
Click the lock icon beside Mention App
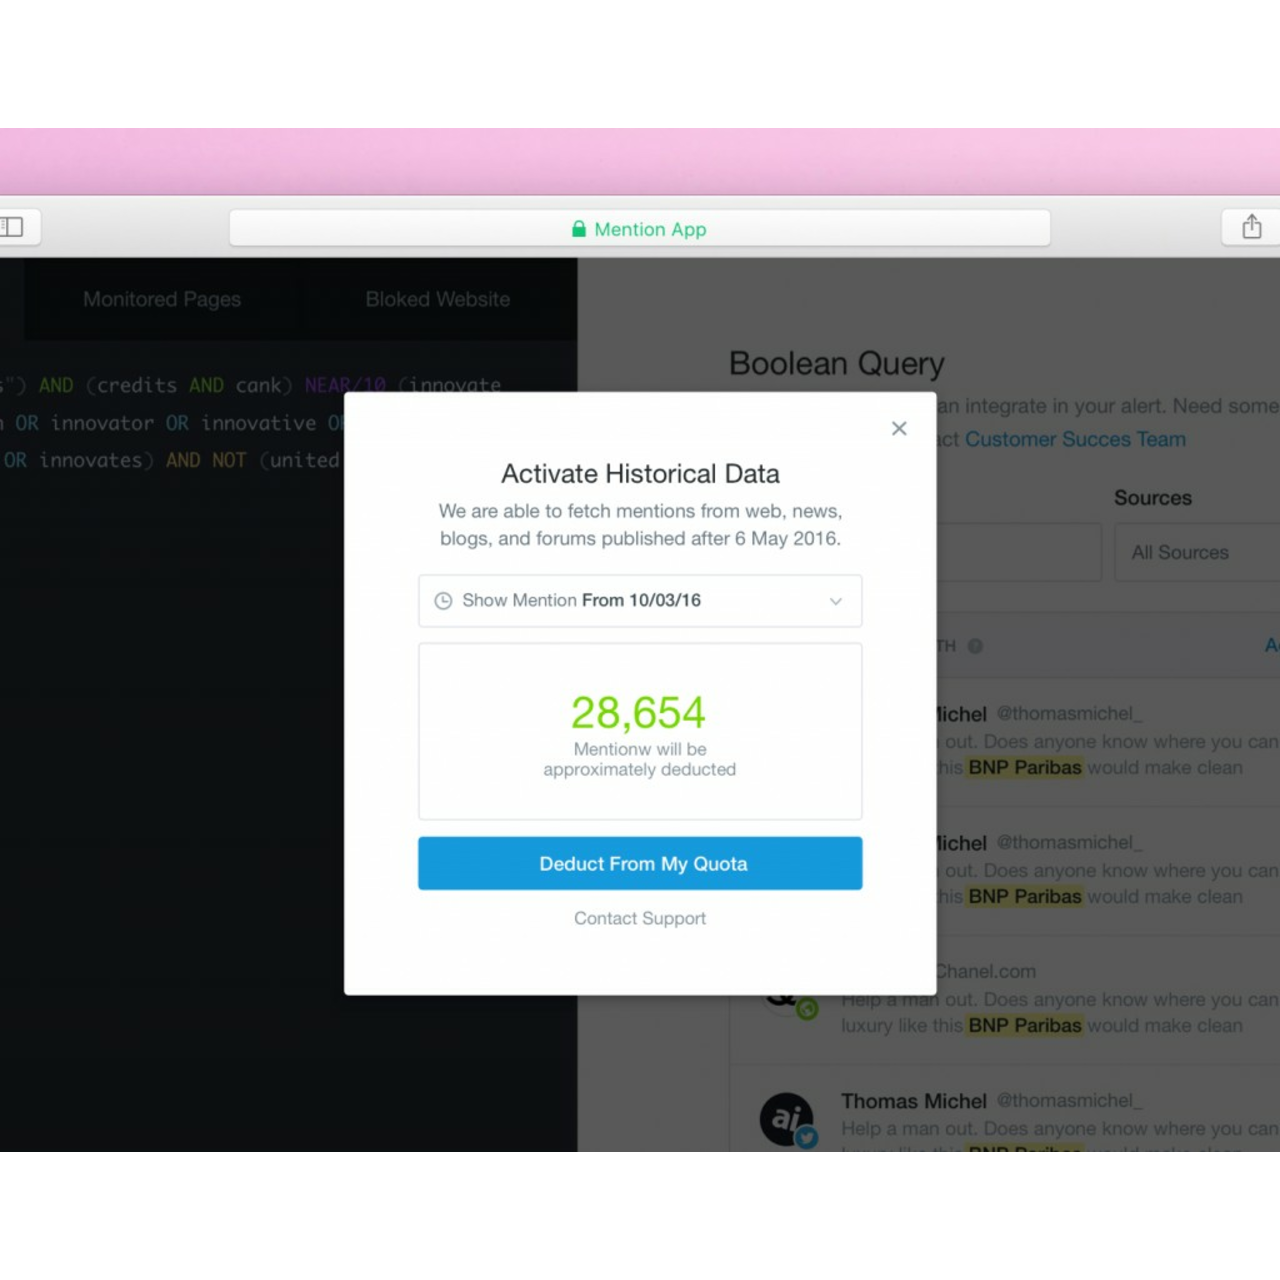(x=580, y=229)
